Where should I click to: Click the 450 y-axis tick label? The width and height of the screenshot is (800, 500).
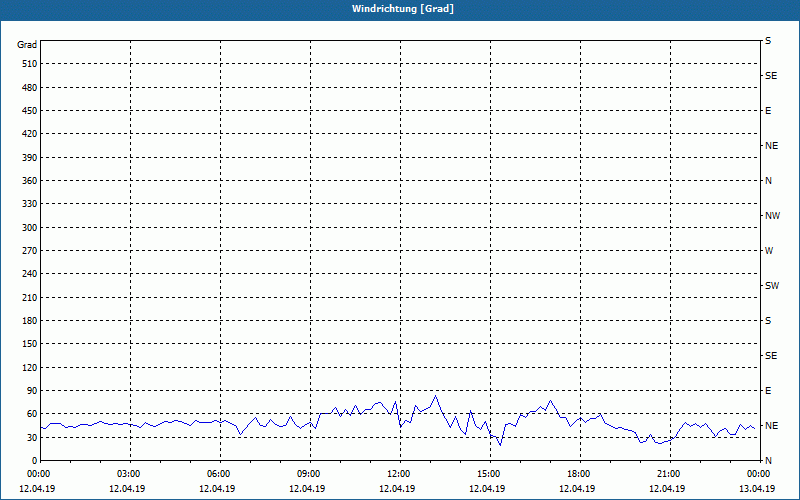(28, 111)
